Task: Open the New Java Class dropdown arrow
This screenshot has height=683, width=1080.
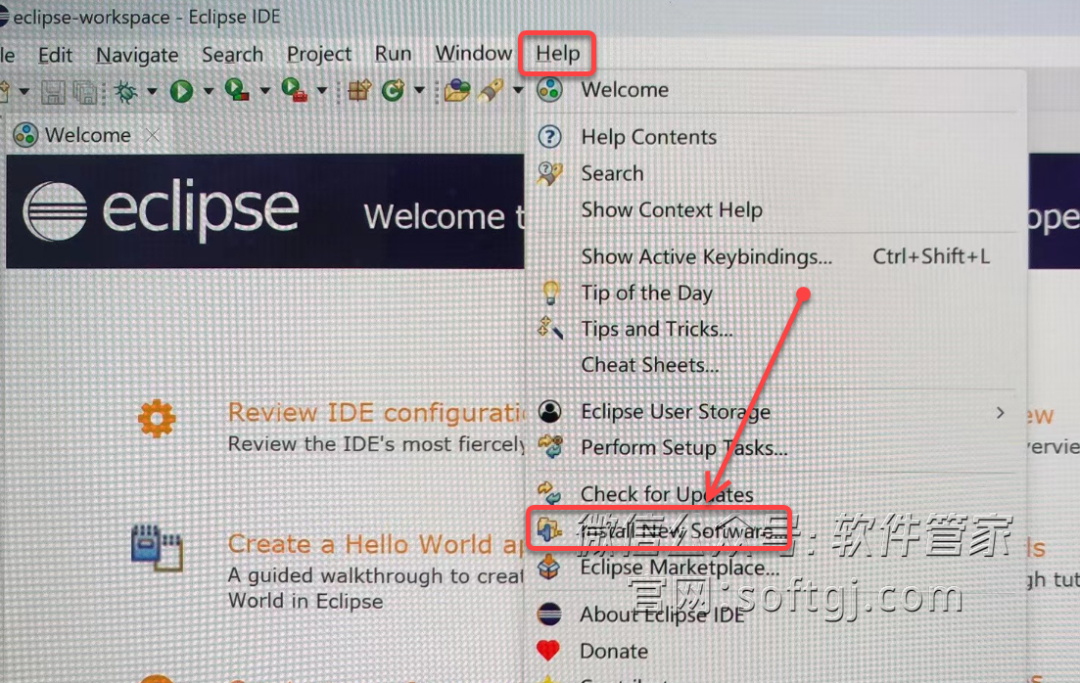Action: click(419, 90)
